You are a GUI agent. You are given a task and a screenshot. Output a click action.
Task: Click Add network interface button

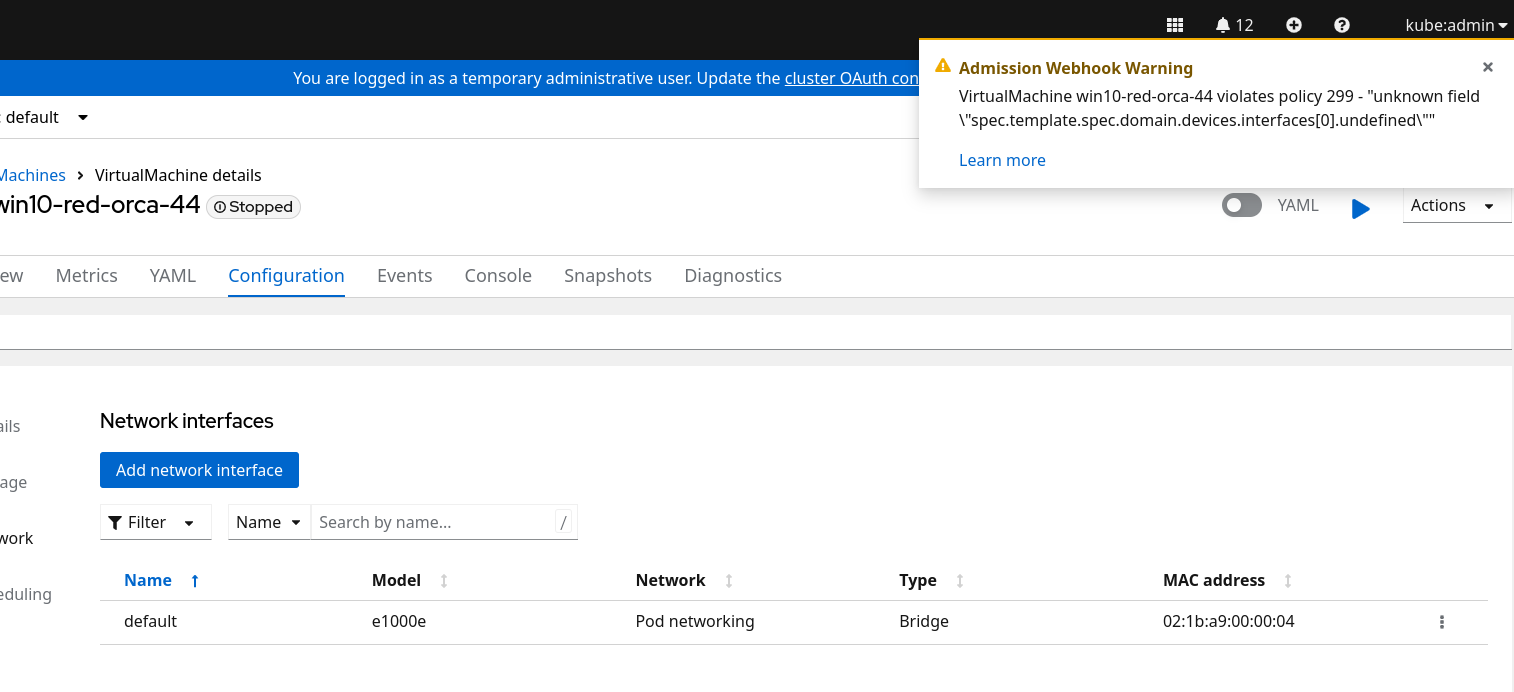tap(199, 470)
